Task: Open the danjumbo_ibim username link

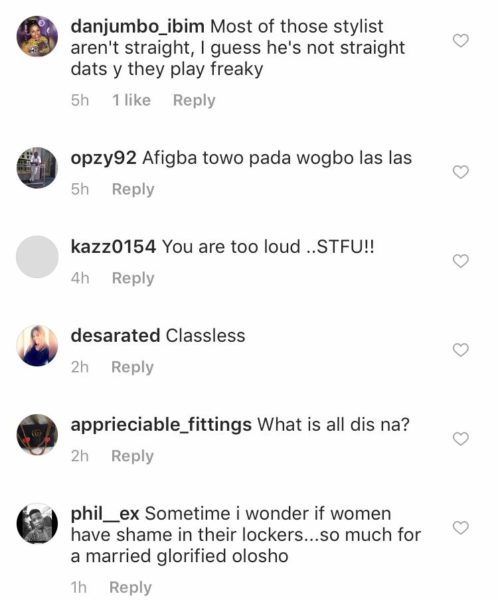Action: click(137, 27)
